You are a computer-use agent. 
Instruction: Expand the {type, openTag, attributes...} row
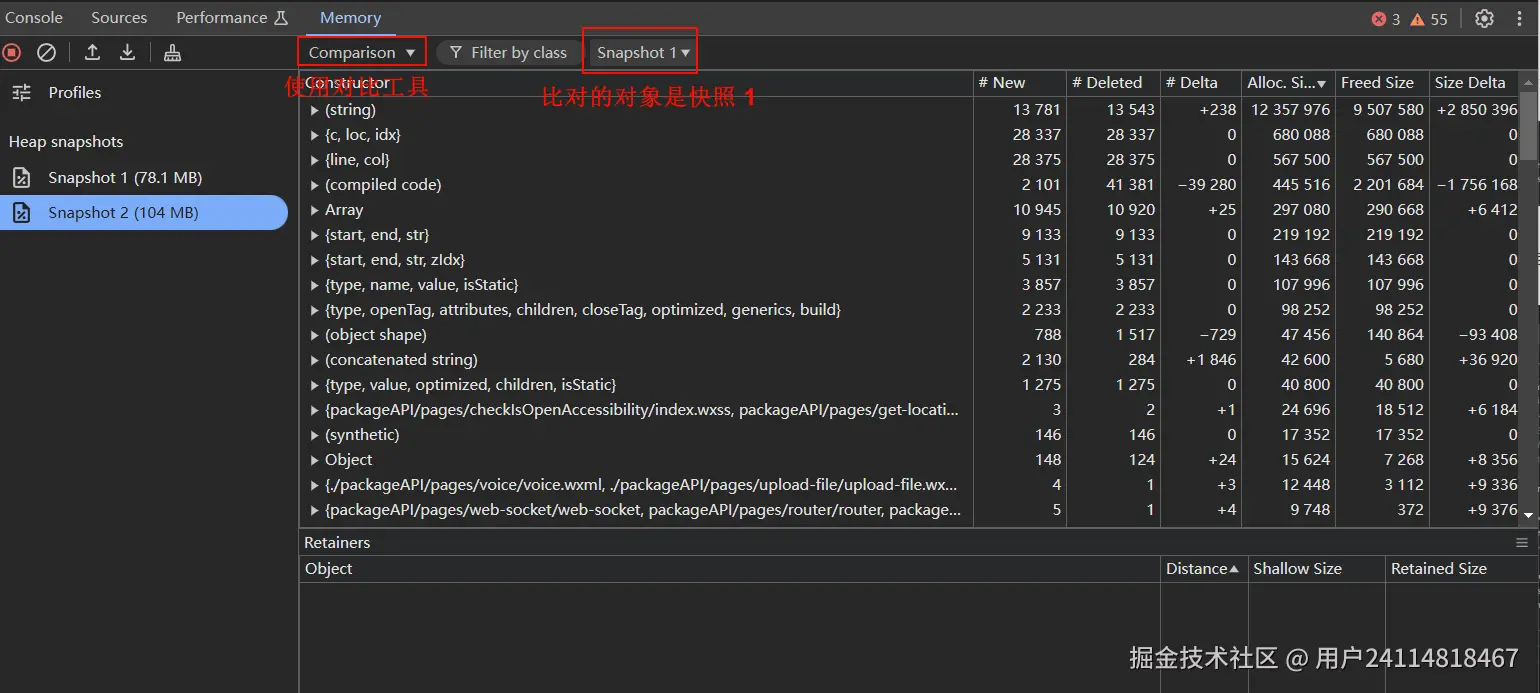point(315,310)
